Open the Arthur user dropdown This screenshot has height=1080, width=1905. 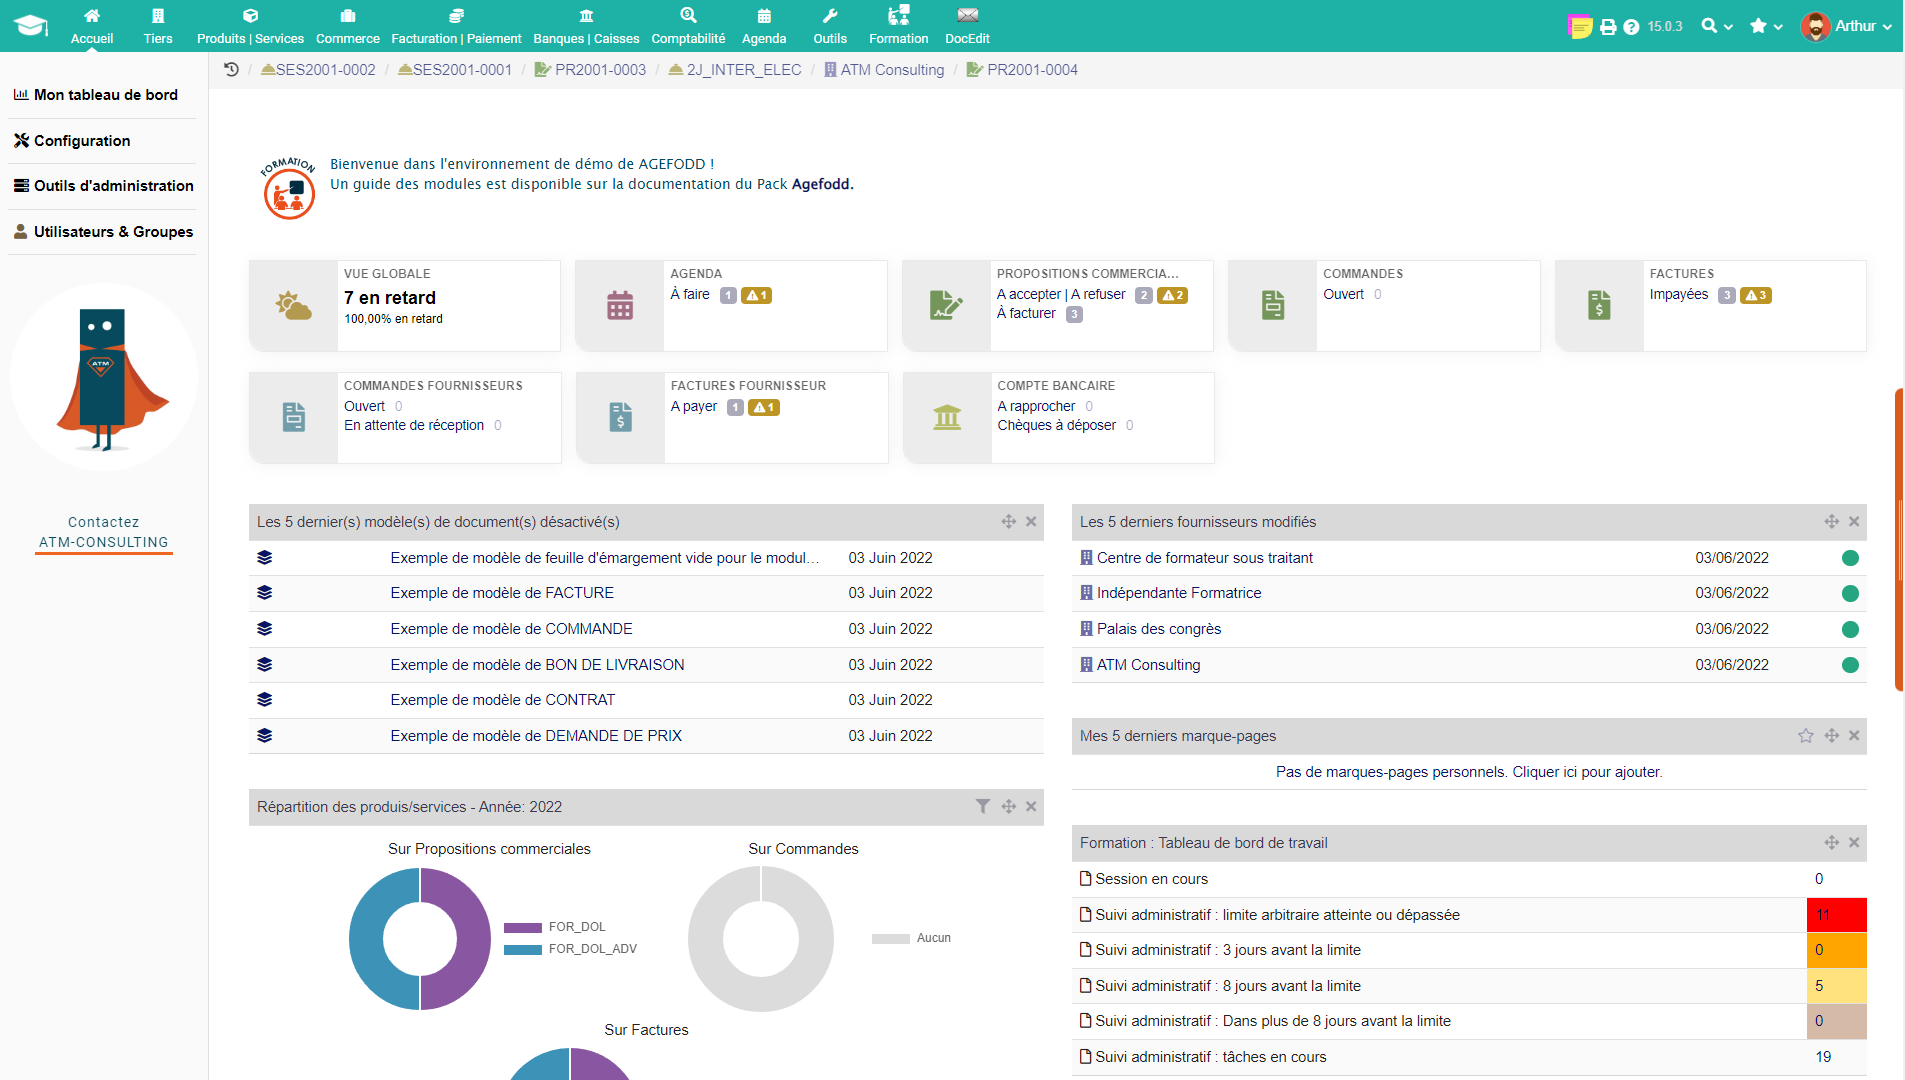(x=1846, y=26)
